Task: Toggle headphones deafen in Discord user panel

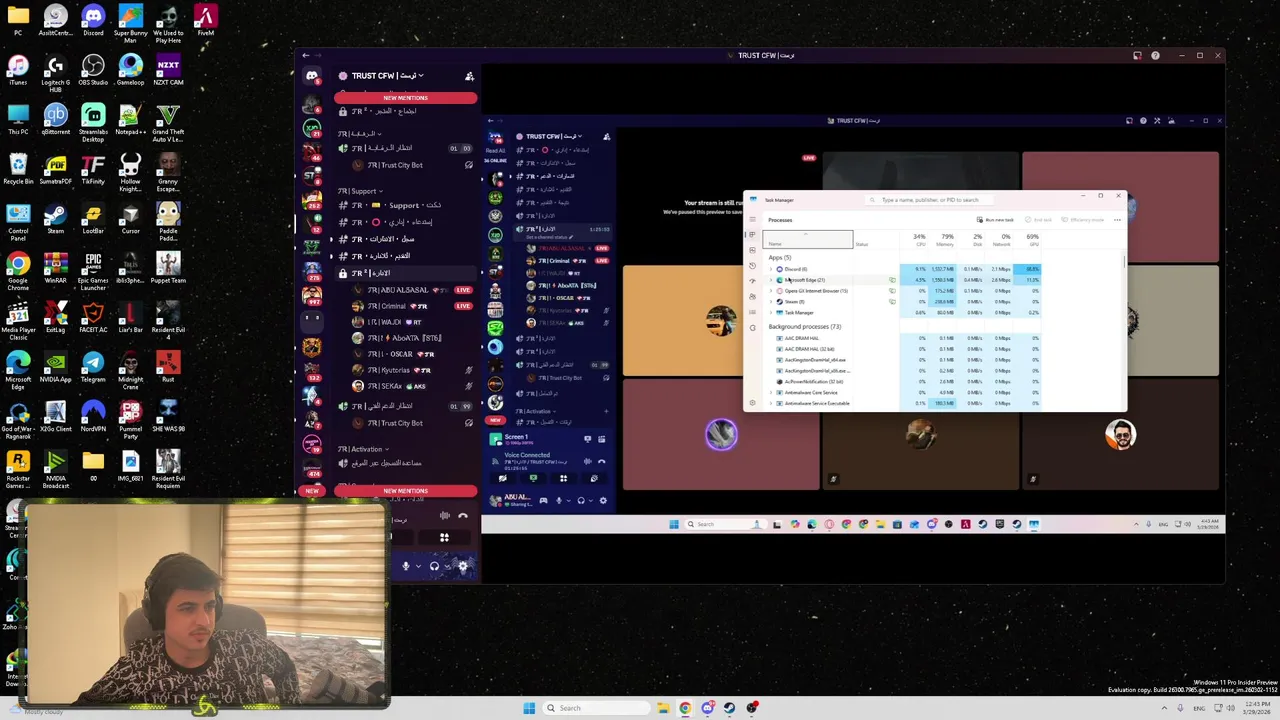Action: click(x=434, y=566)
